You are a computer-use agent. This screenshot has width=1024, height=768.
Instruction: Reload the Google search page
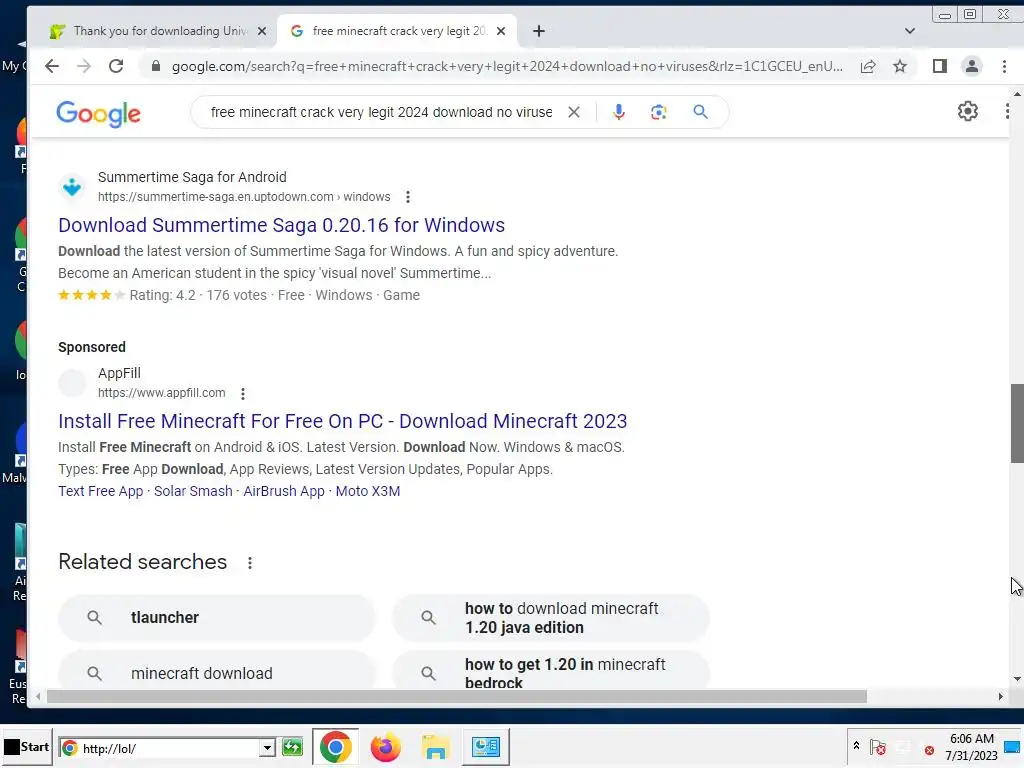coord(116,66)
